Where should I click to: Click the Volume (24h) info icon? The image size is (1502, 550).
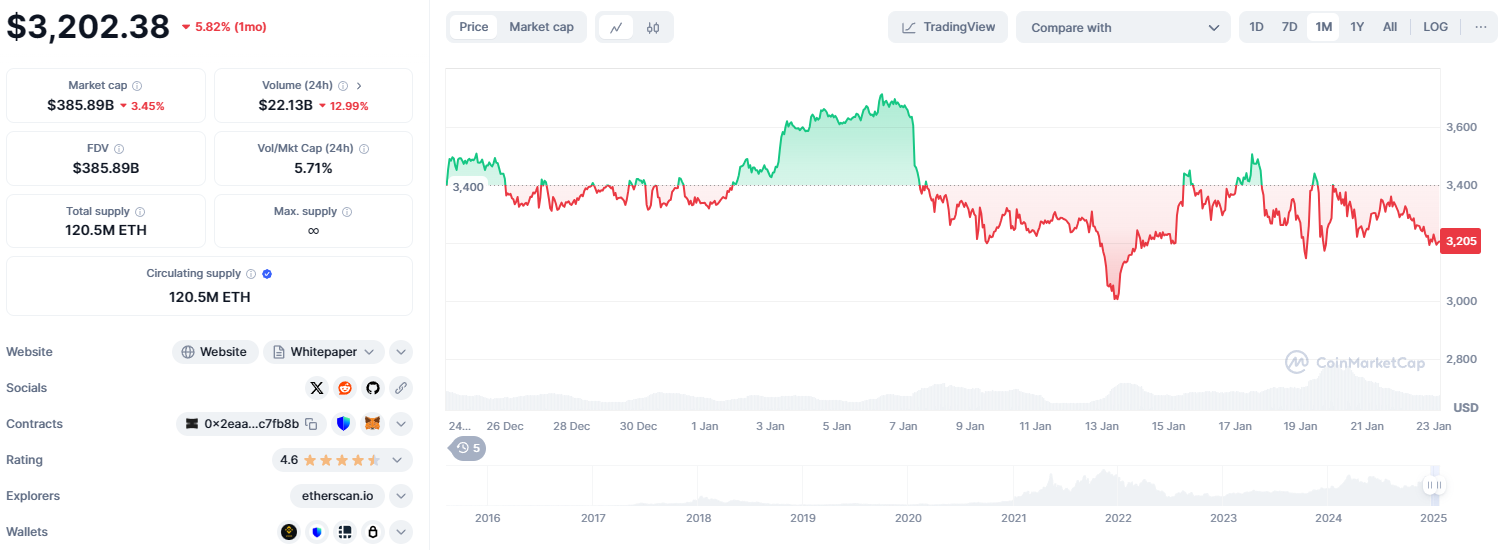tap(343, 86)
